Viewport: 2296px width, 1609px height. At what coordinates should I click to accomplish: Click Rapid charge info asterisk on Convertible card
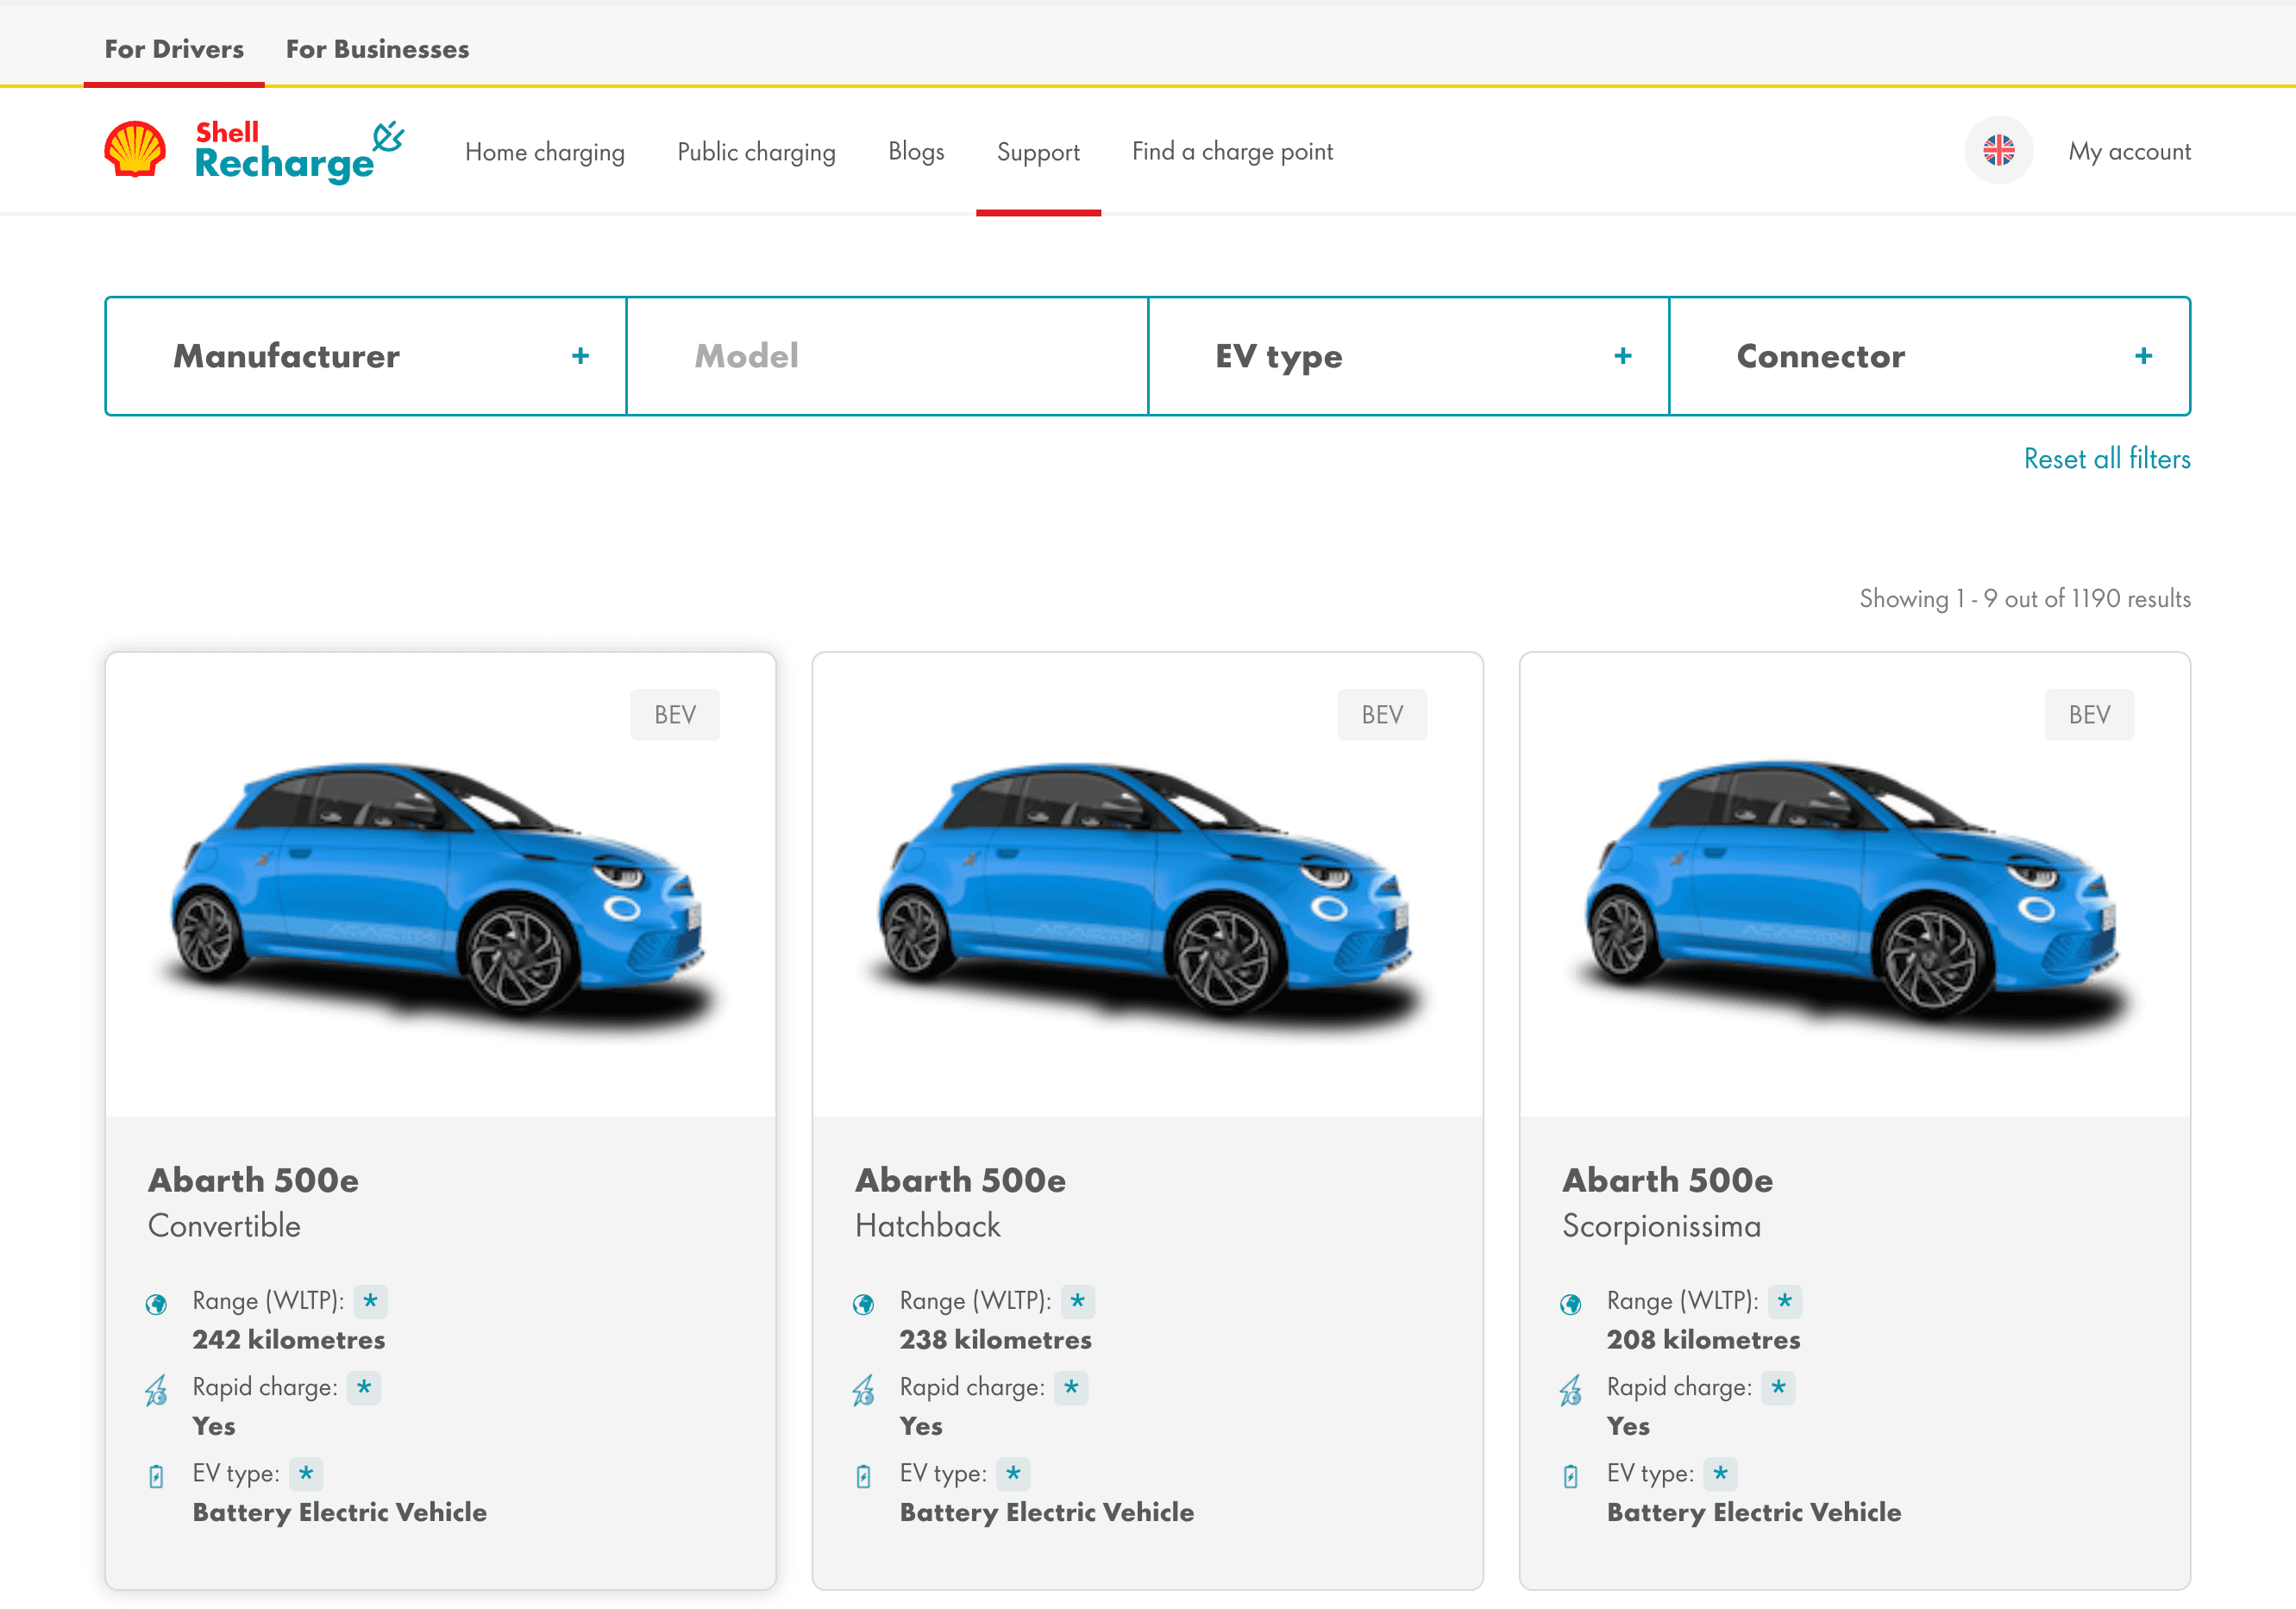point(364,1387)
